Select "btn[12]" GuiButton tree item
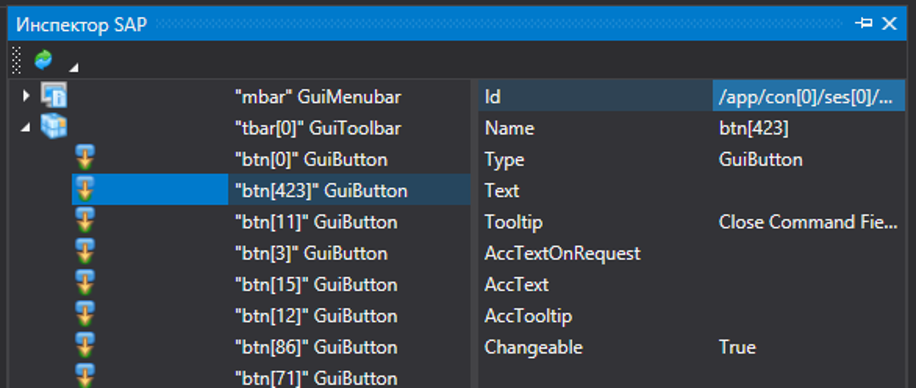Image resolution: width=916 pixels, height=388 pixels. tap(316, 316)
